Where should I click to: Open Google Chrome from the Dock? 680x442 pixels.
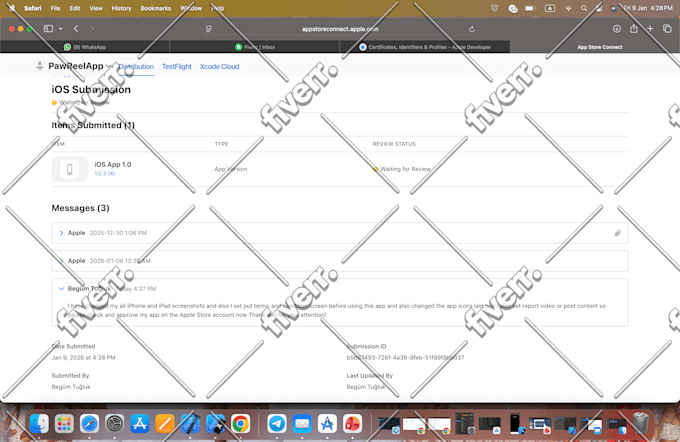tap(240, 423)
